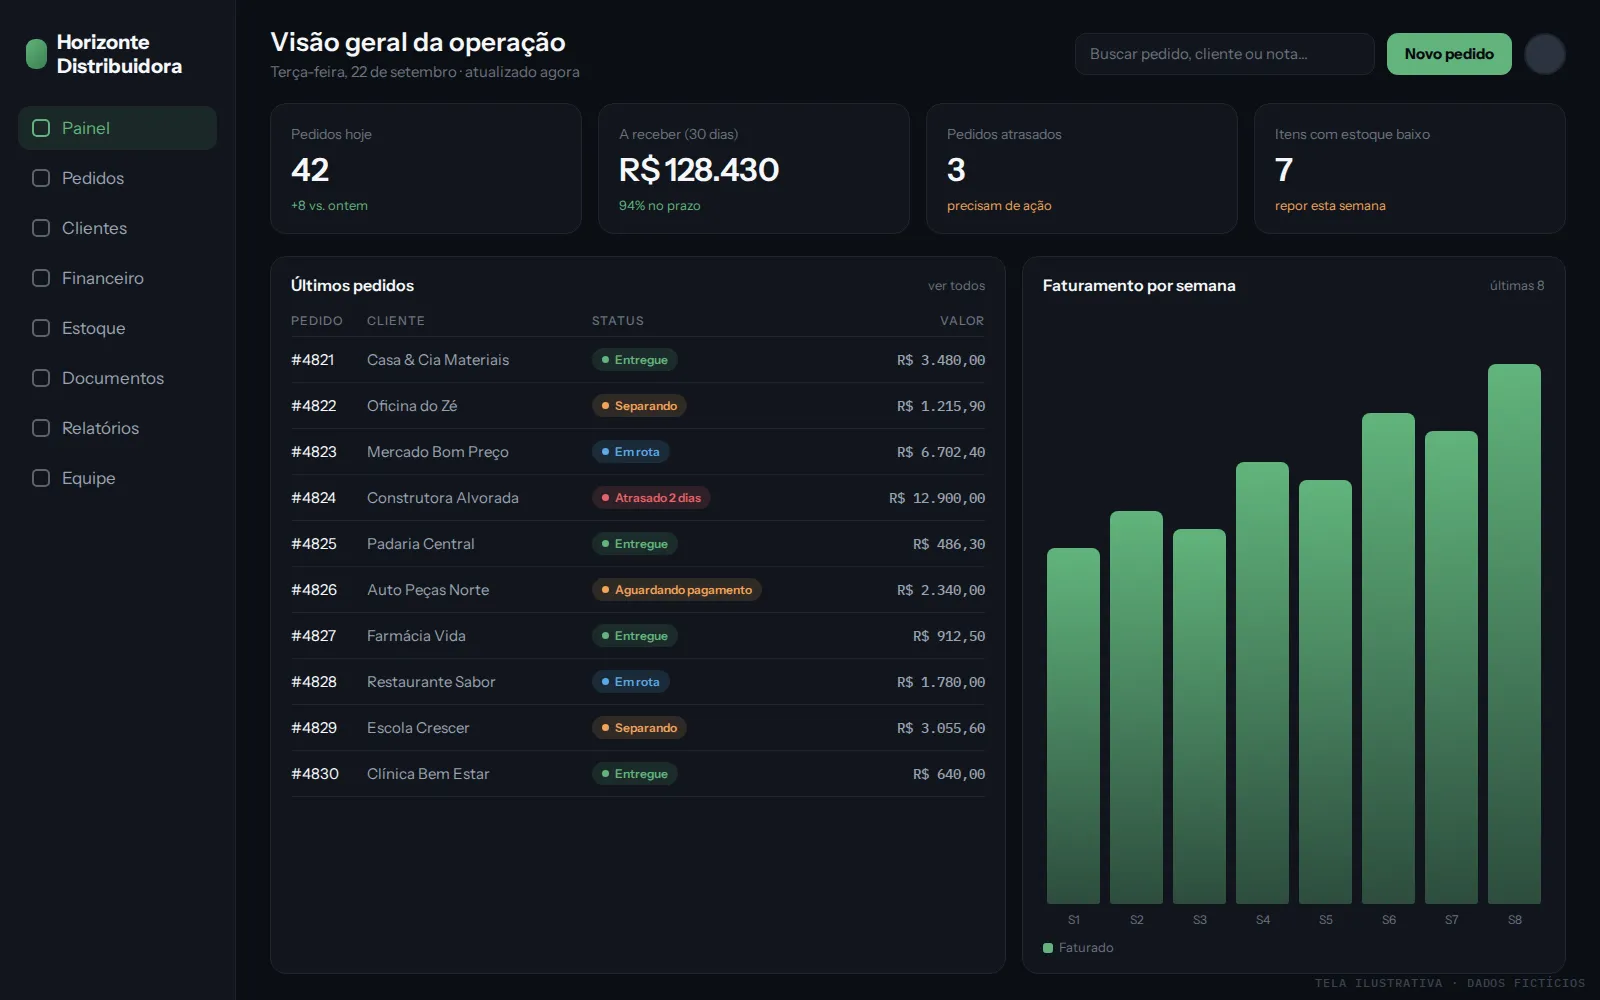Screen dimensions: 1600x1000
Task: Click the 'Entregue' status of Casa & Cia Materiais
Action: coord(635,360)
